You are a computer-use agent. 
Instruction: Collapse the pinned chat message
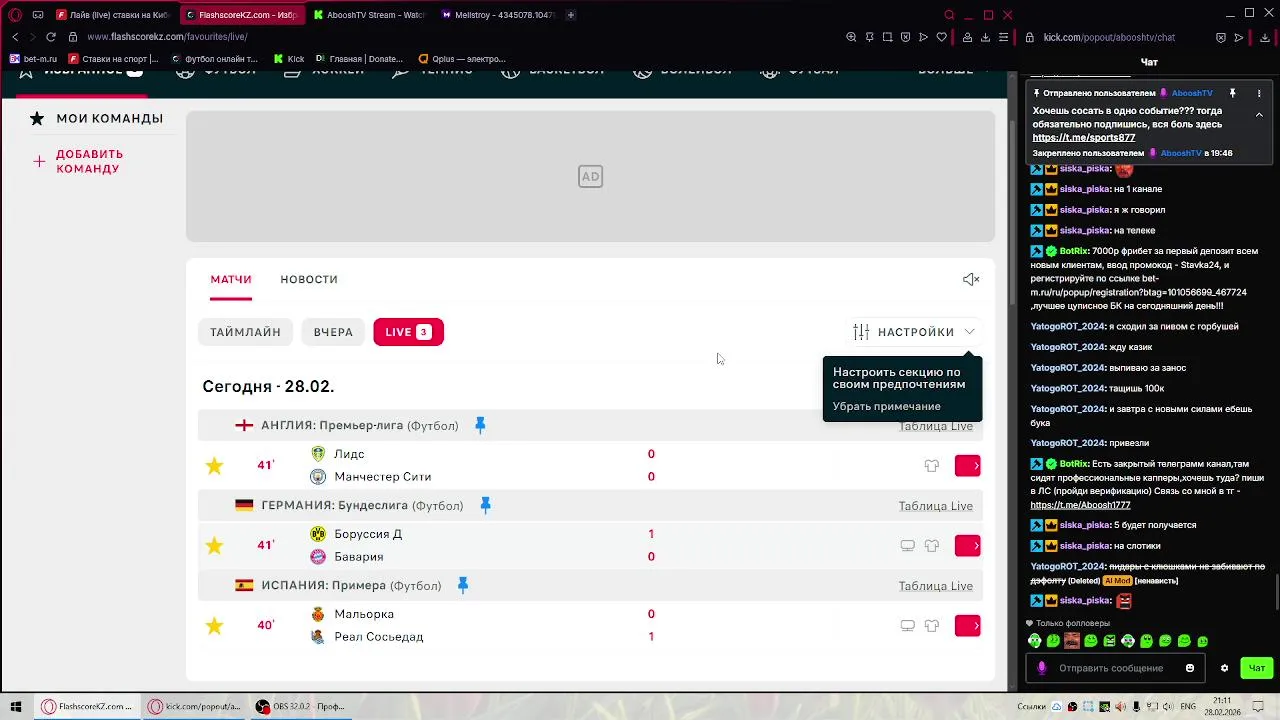pos(1259,115)
